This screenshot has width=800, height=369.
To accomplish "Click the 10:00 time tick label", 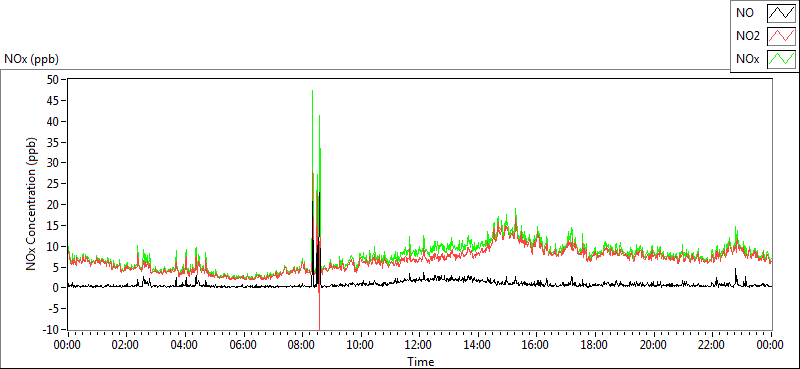I will point(360,345).
